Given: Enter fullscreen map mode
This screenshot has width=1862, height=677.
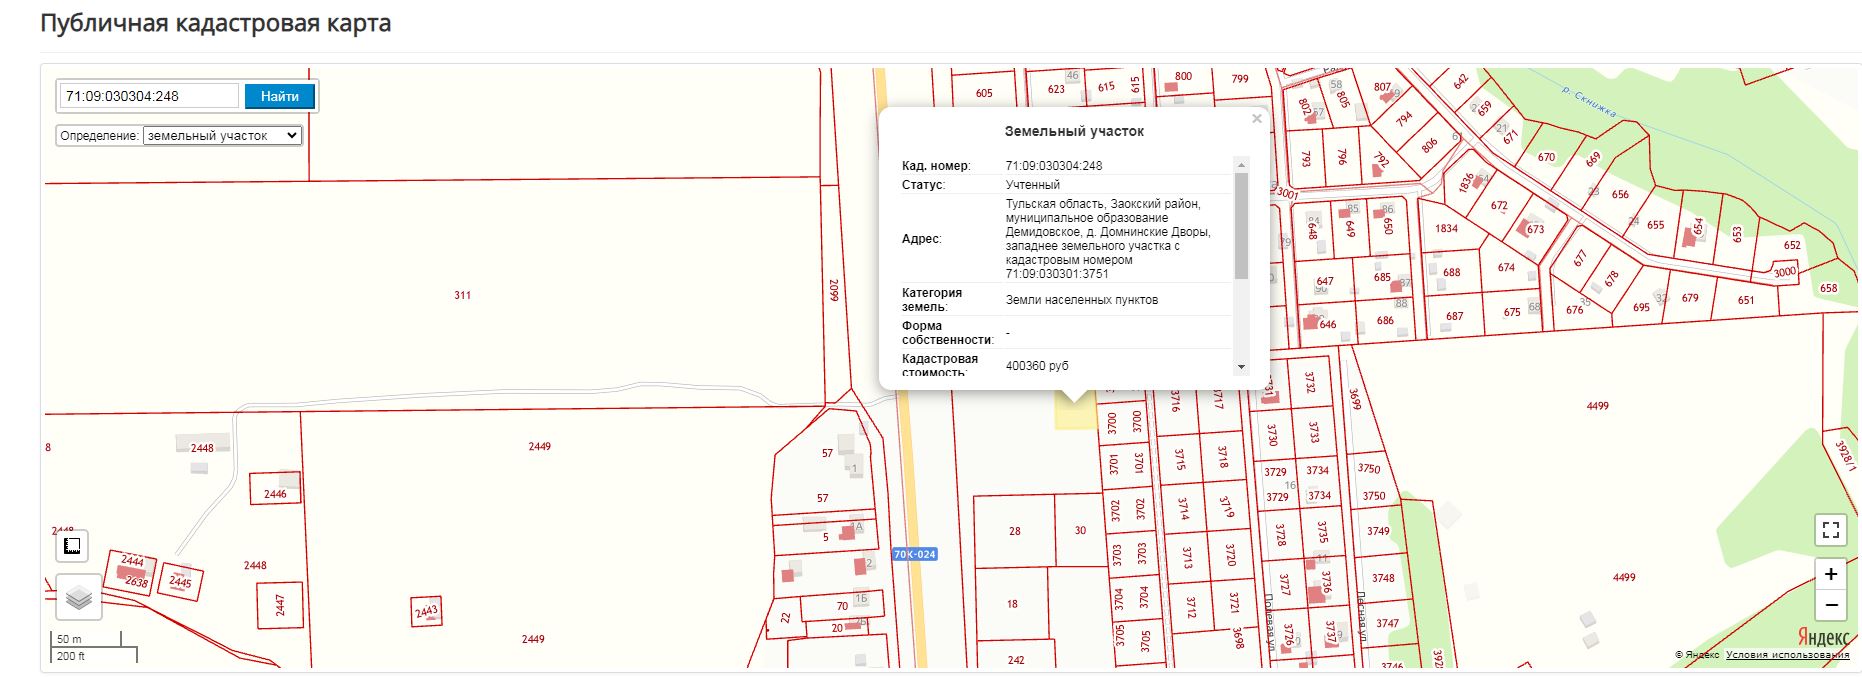Looking at the screenshot, I should (1830, 530).
